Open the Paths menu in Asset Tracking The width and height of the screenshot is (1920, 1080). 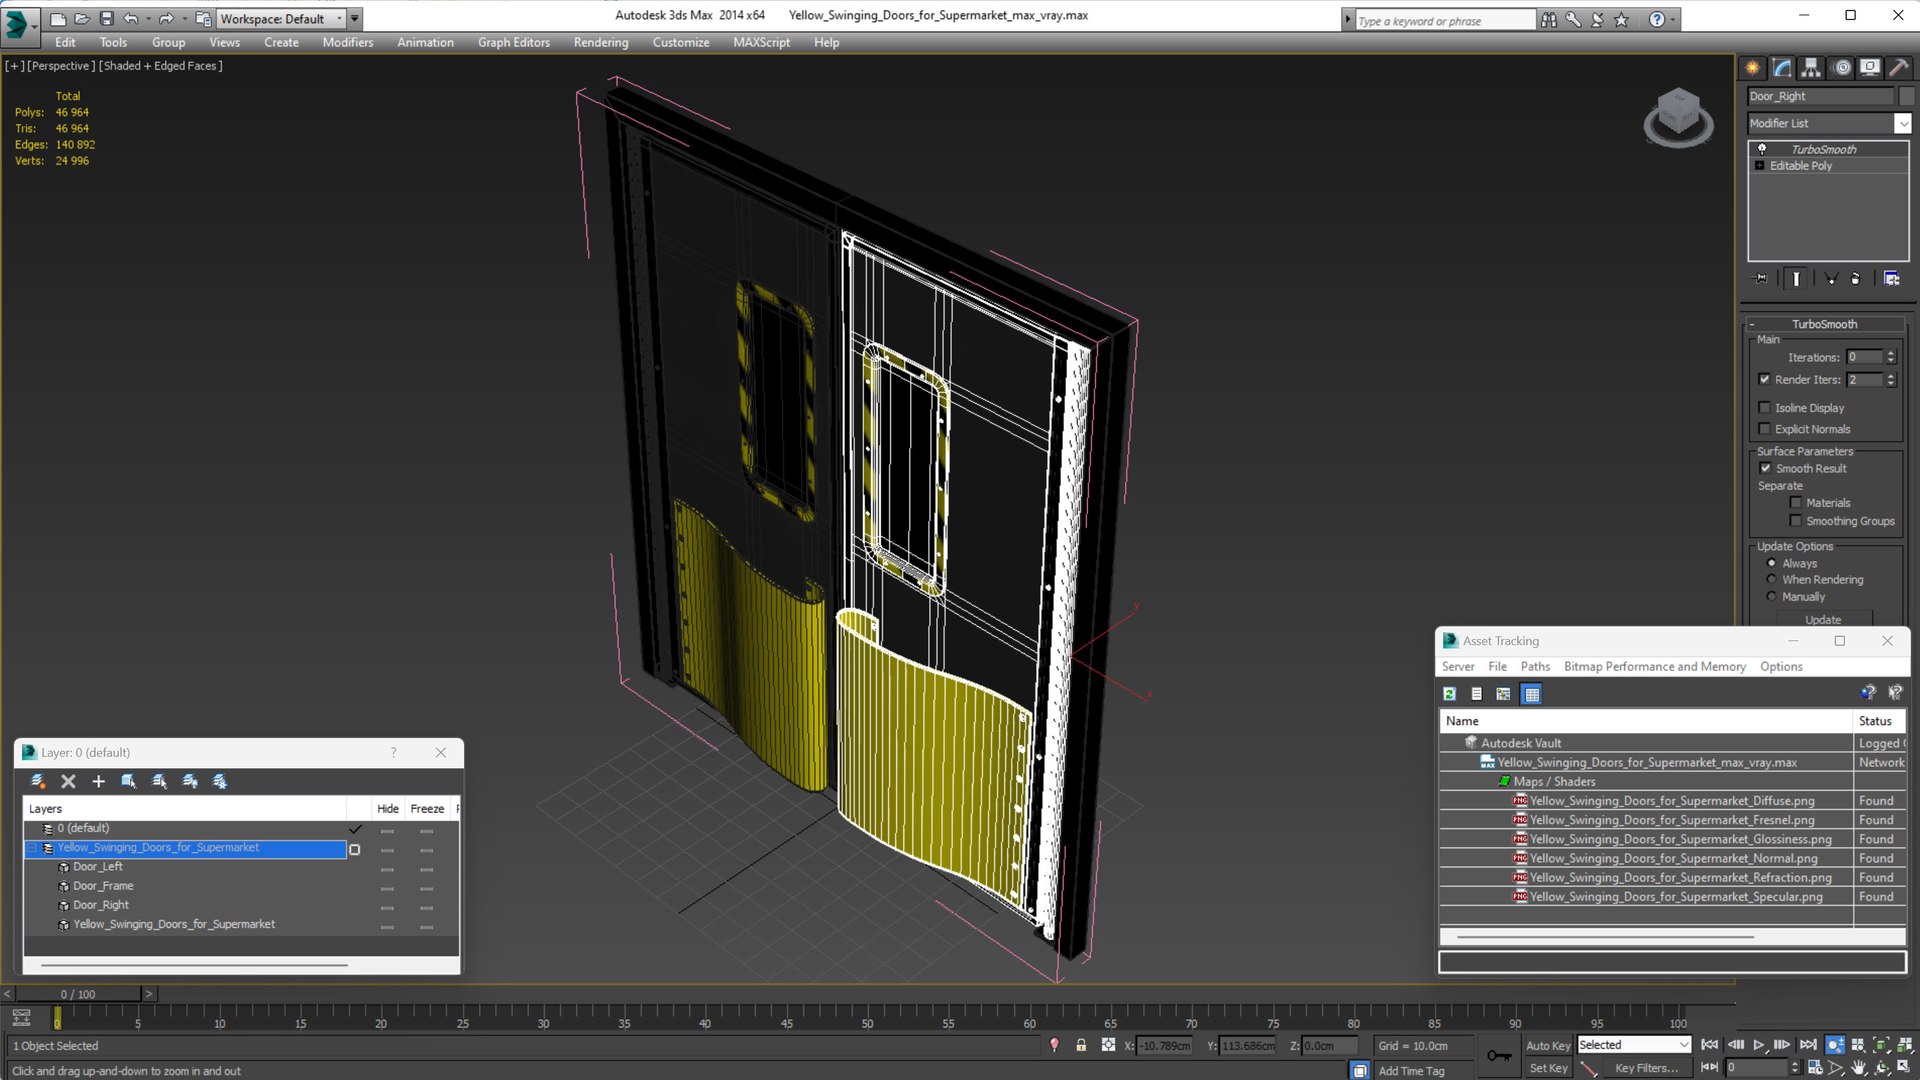1534,666
